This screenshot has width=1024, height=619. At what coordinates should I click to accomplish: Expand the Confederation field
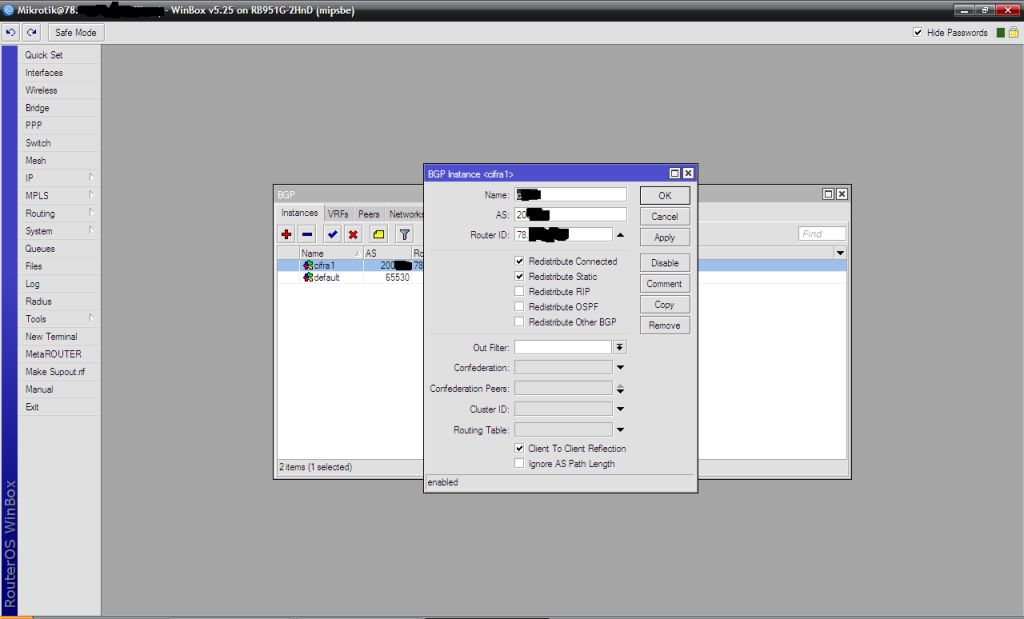pos(620,368)
